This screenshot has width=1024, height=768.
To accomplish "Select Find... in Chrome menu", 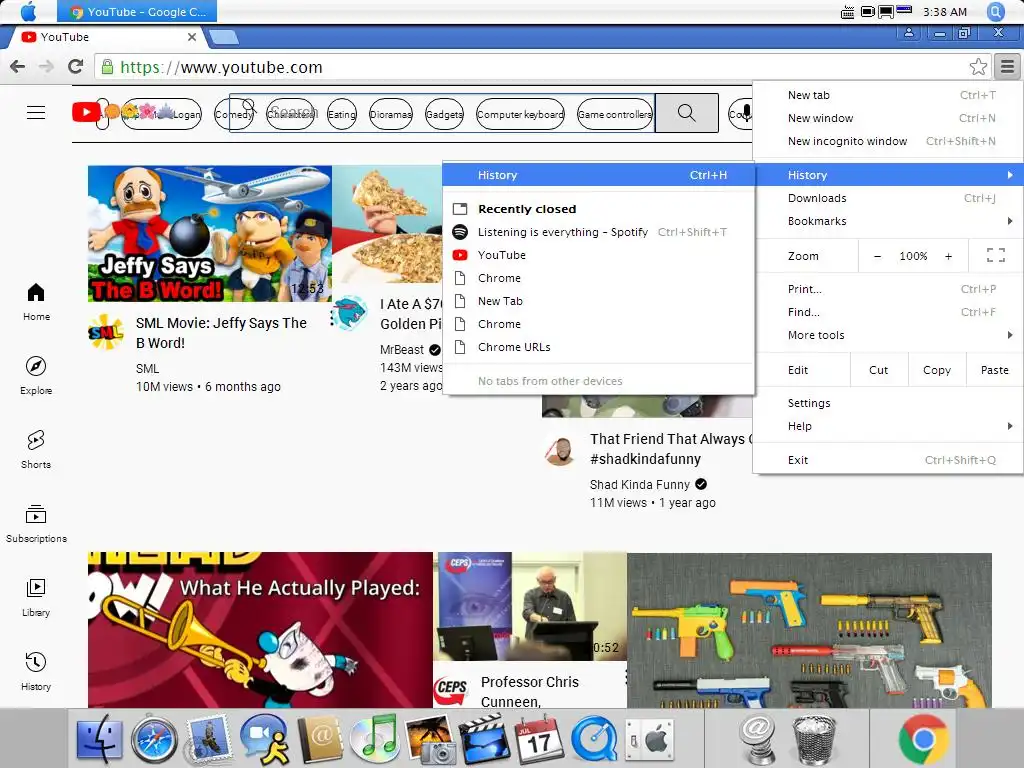I will click(x=887, y=312).
